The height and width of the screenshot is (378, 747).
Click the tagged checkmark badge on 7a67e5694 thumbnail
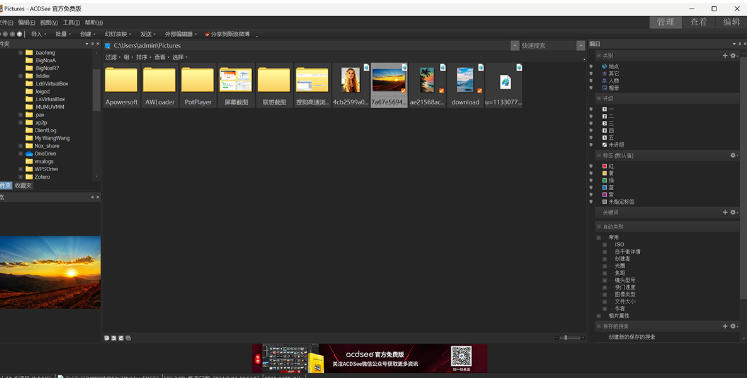coord(404,91)
